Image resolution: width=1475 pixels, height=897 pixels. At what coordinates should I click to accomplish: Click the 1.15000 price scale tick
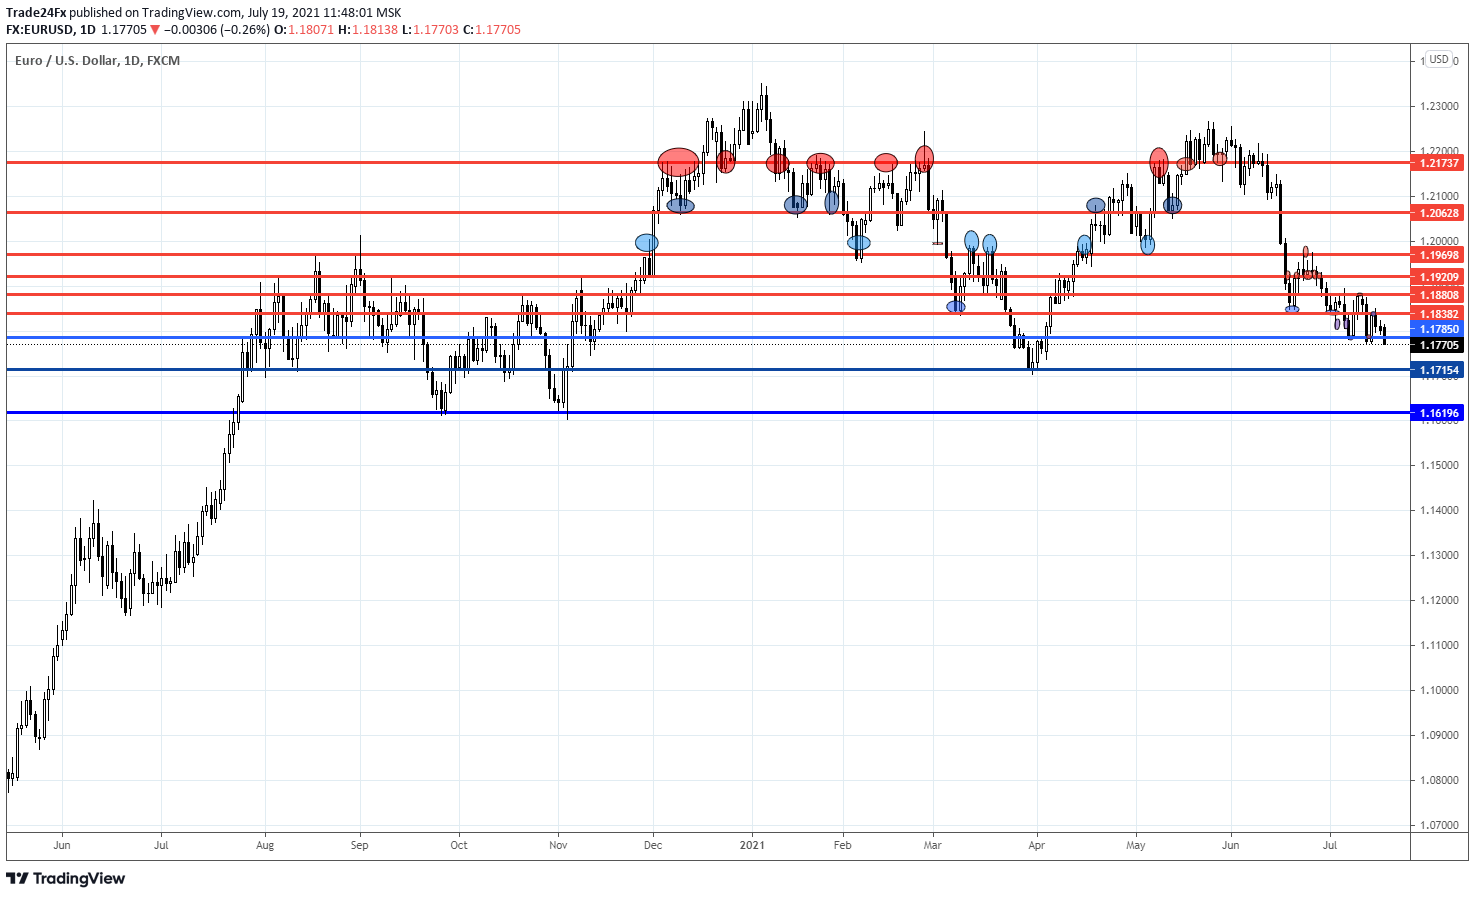pos(1438,465)
